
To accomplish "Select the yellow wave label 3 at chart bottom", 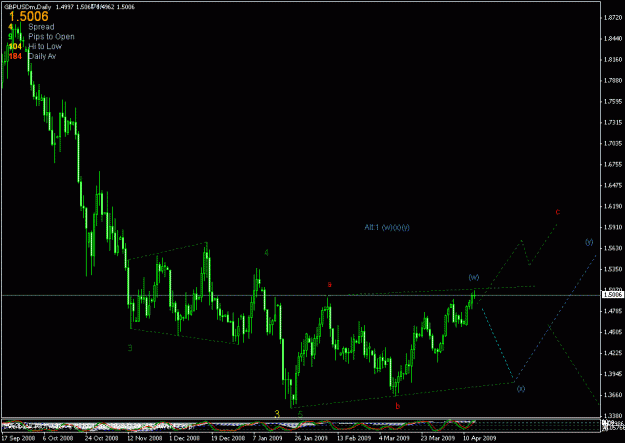I will 277,414.
